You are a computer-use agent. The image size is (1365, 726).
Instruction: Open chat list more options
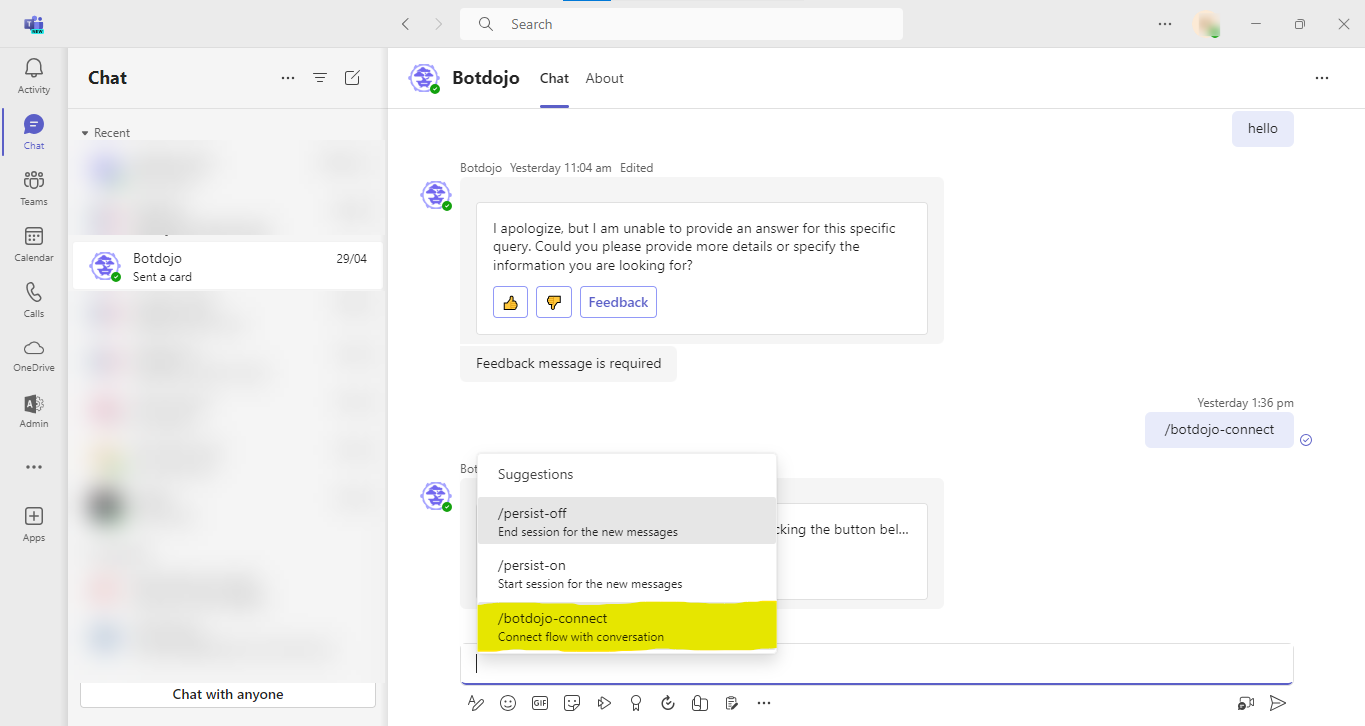pyautogui.click(x=288, y=78)
